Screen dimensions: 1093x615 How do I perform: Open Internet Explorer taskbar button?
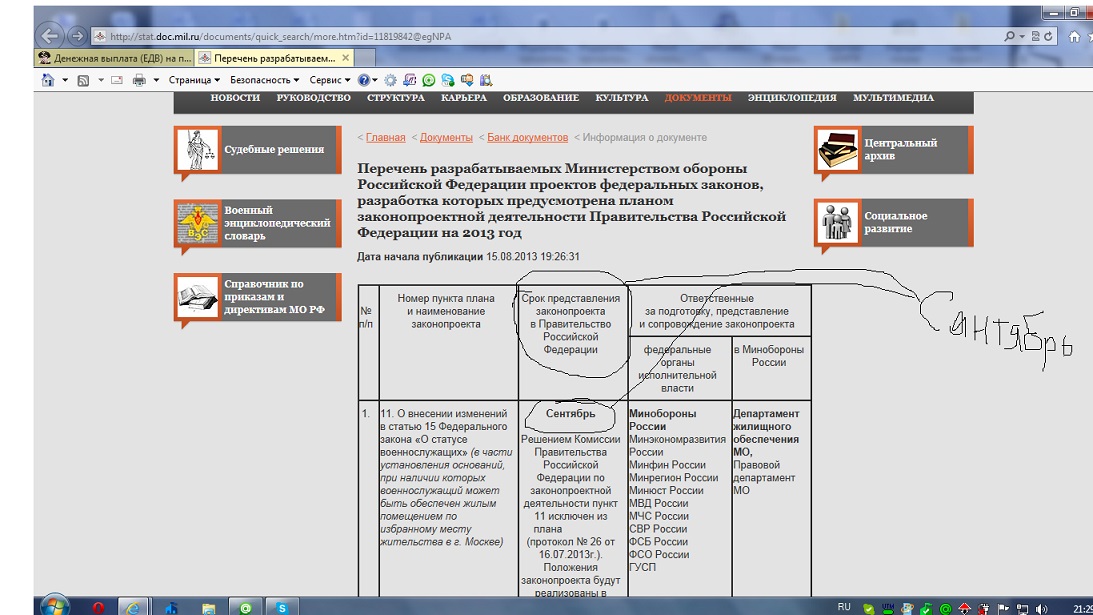[132, 607]
